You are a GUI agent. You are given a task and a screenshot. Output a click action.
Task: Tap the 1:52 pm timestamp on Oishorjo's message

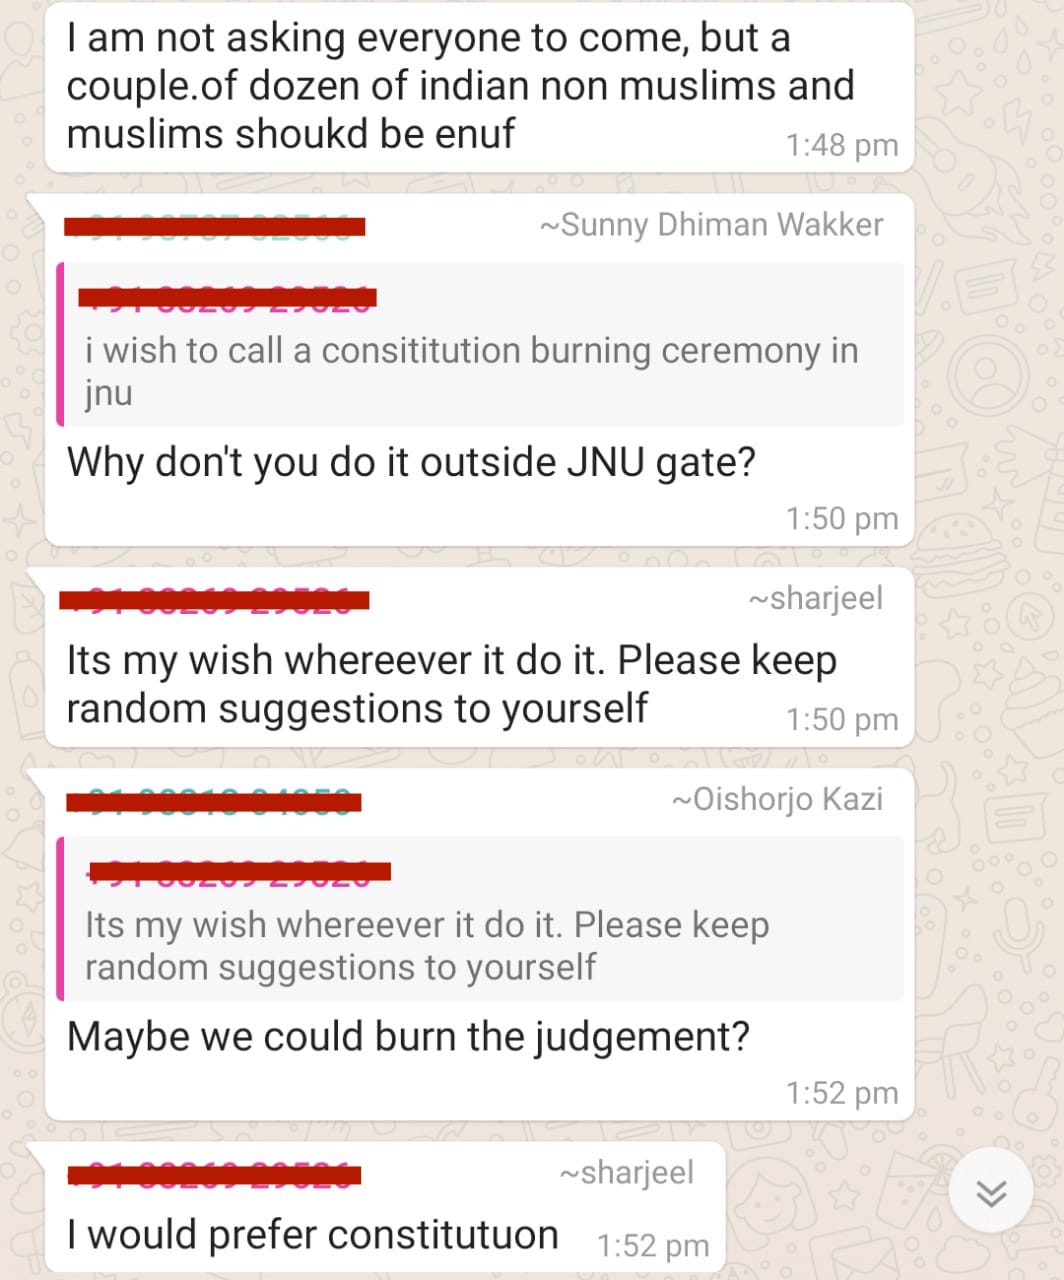tap(842, 1093)
